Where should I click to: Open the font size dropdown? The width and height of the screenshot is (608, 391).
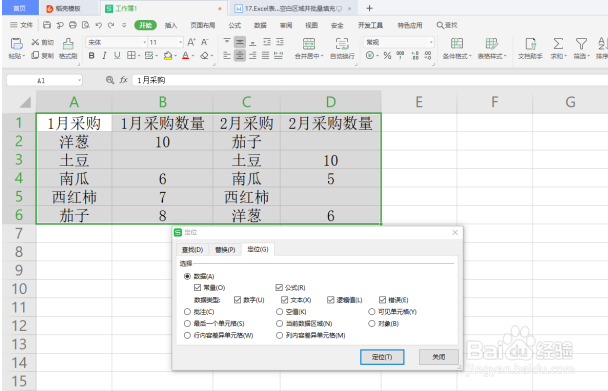click(181, 42)
